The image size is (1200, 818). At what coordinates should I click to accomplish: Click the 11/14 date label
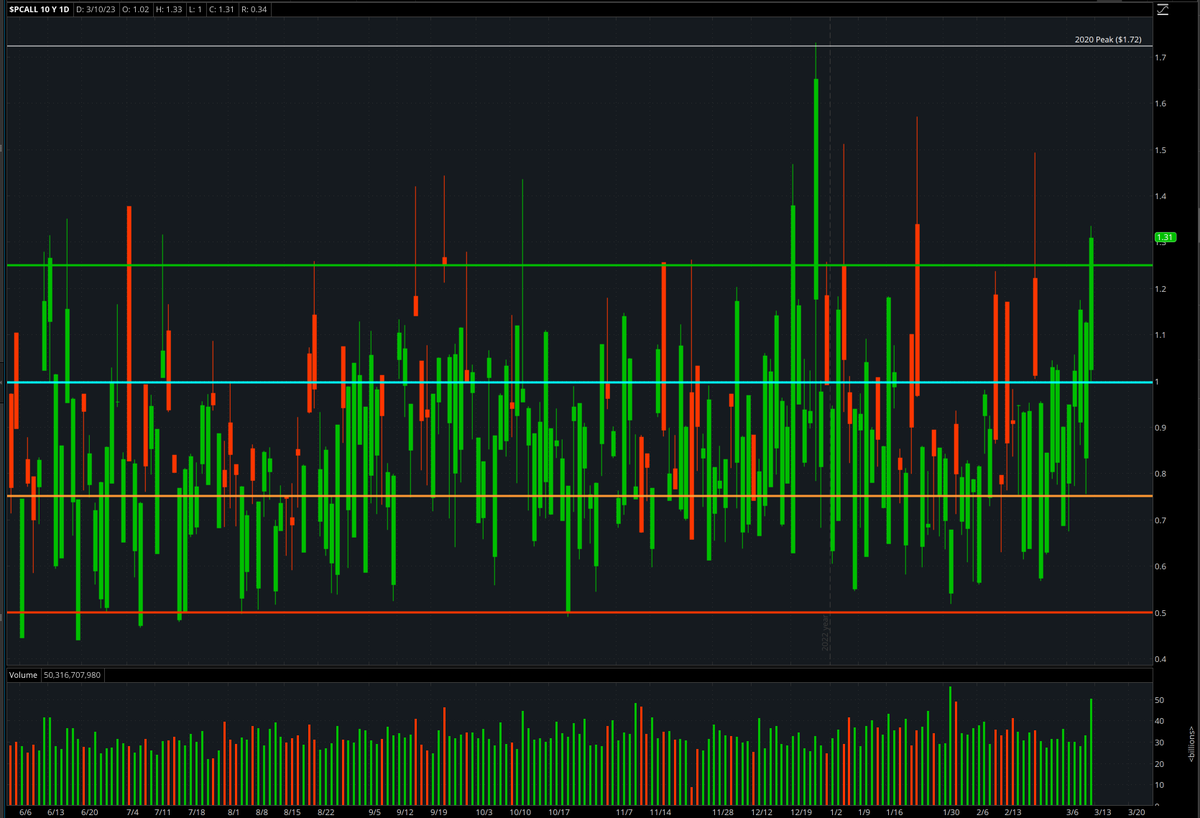(661, 812)
